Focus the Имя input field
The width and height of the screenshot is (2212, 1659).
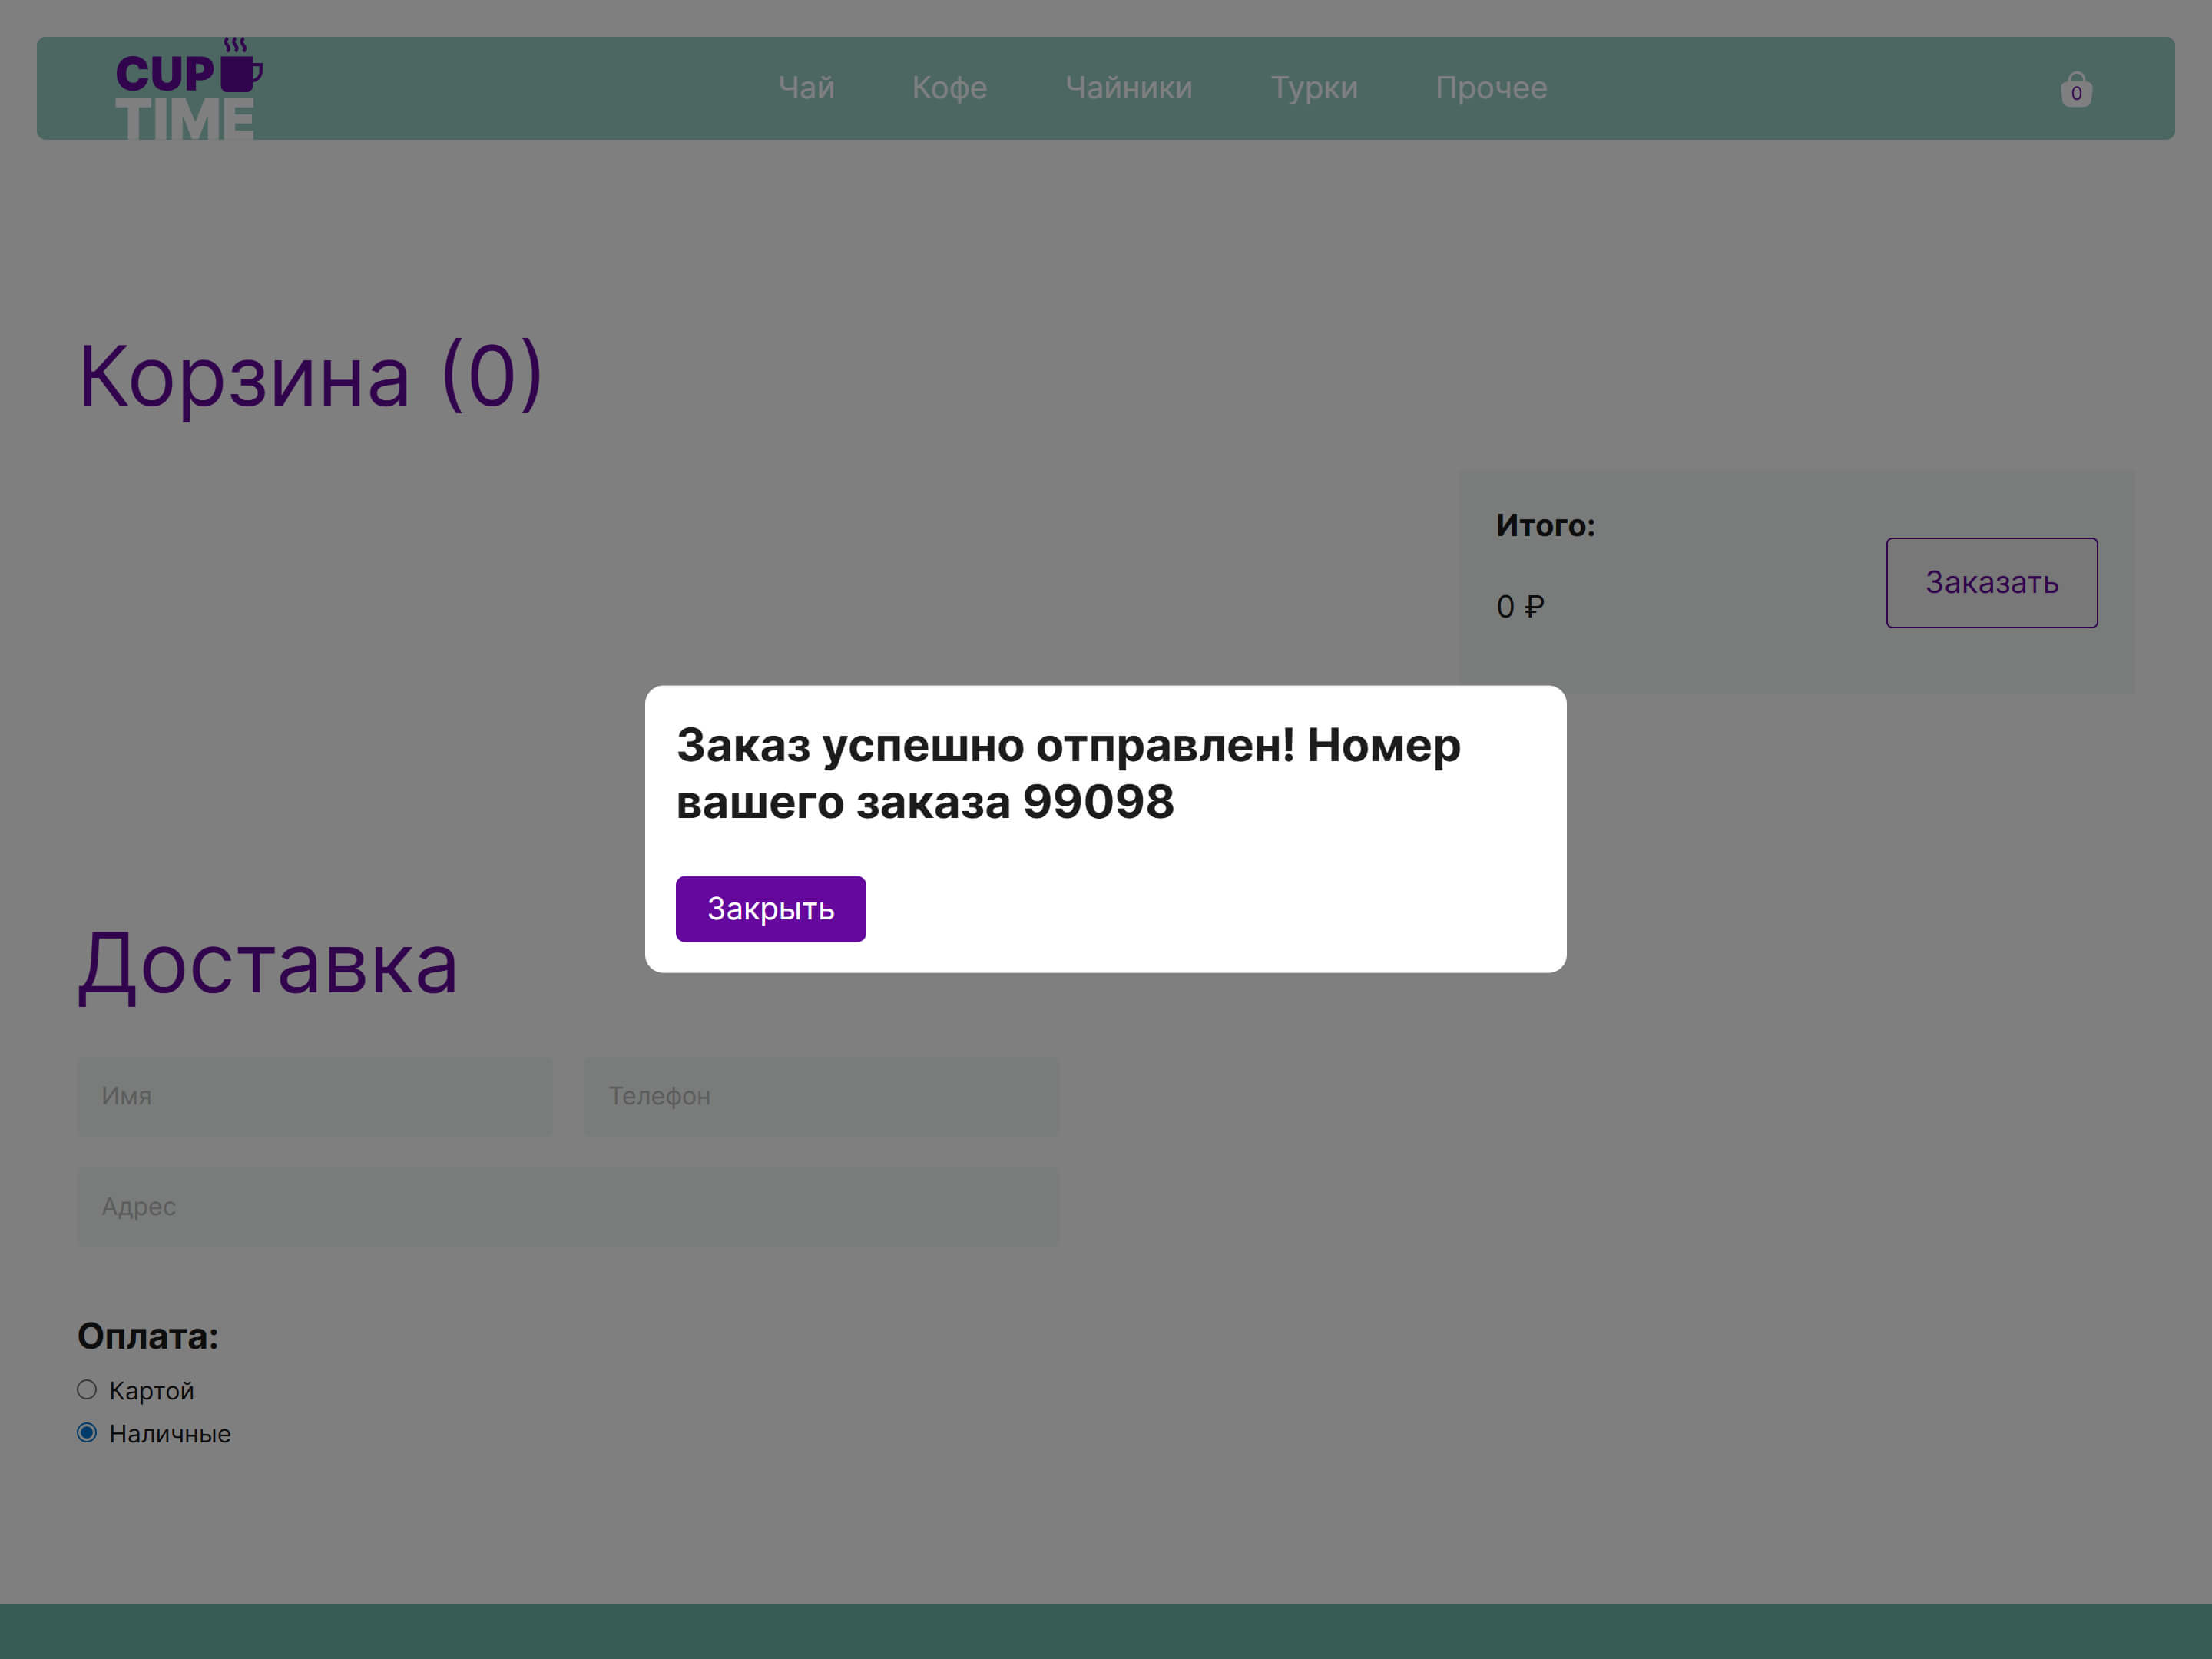point(314,1096)
